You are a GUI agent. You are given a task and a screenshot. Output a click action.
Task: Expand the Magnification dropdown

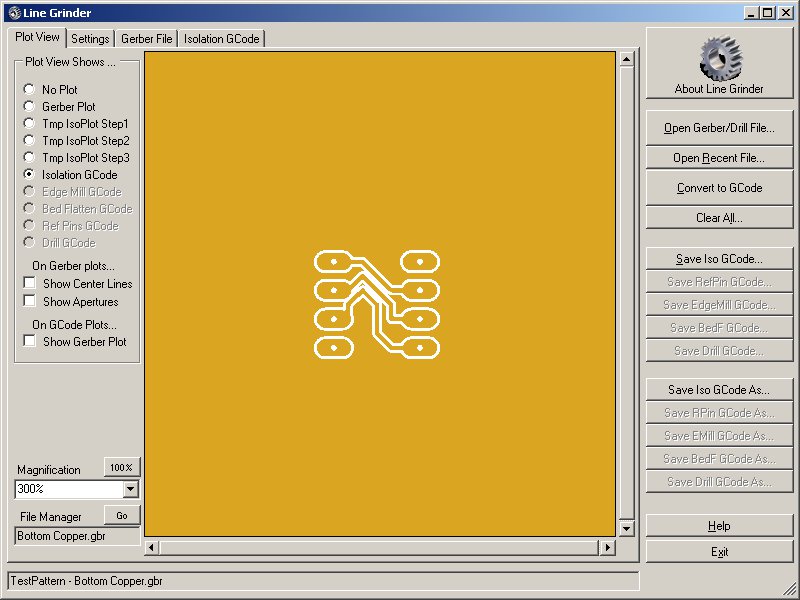(x=130, y=489)
